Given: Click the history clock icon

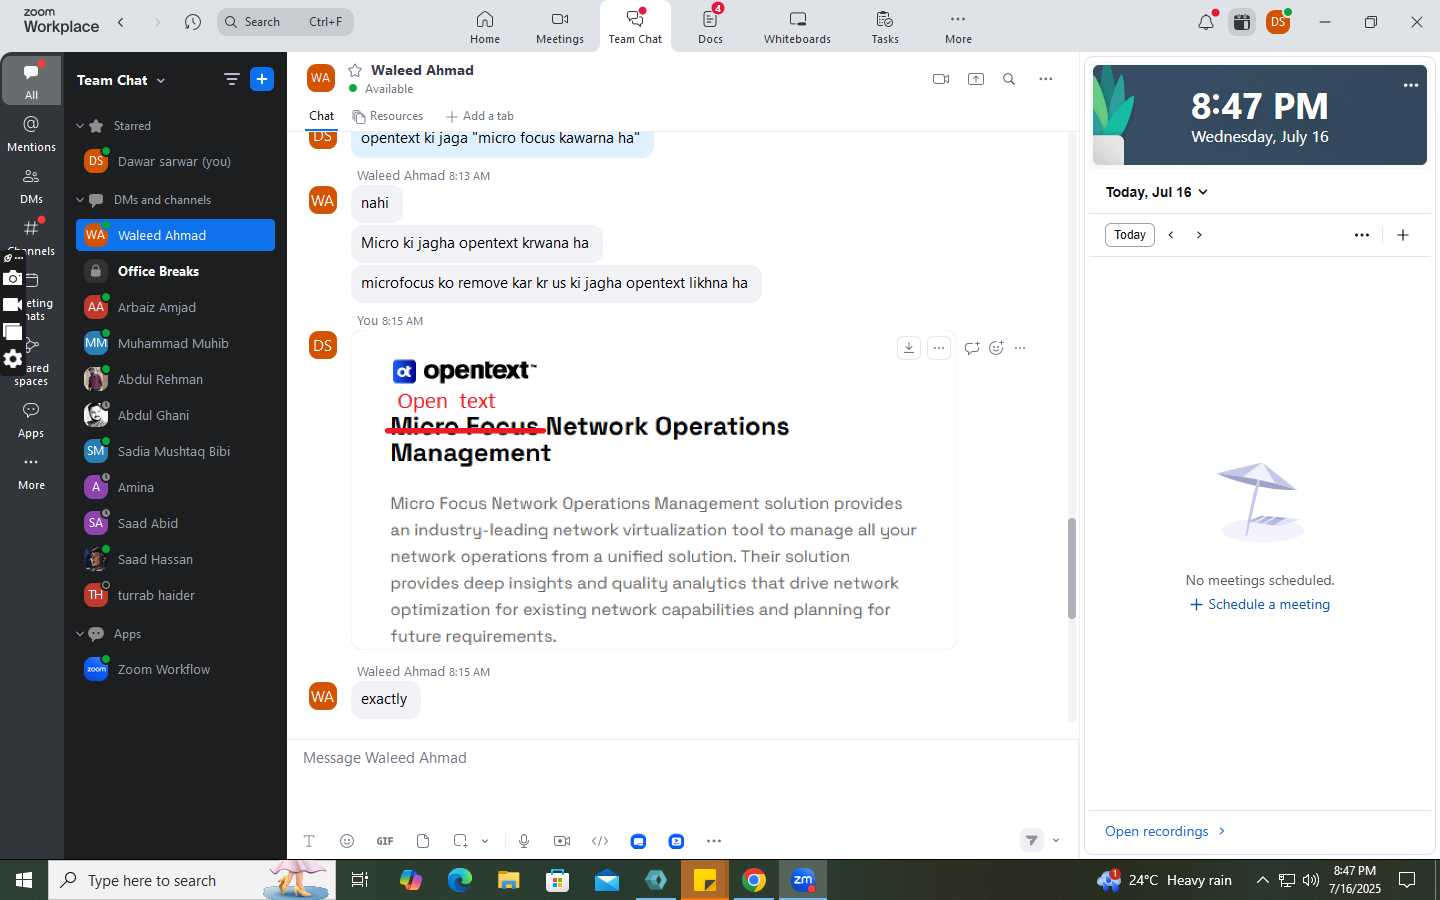Looking at the screenshot, I should (193, 22).
